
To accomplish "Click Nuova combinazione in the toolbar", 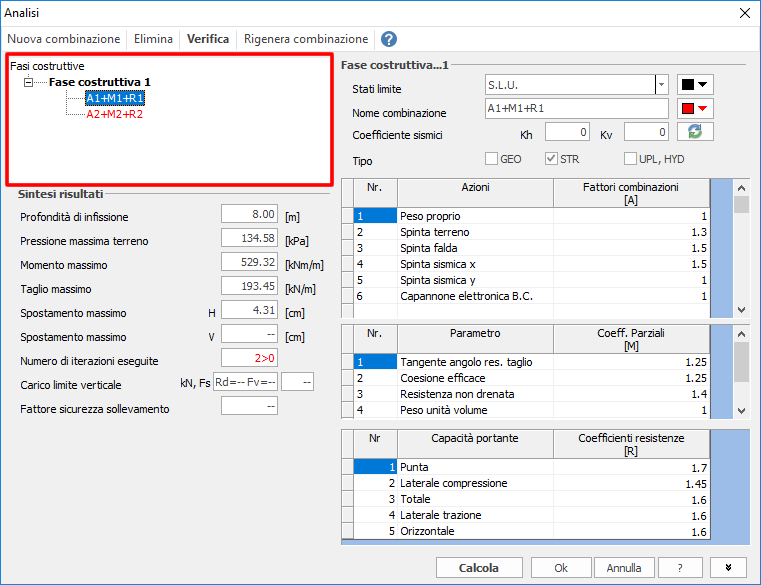I will click(x=64, y=39).
